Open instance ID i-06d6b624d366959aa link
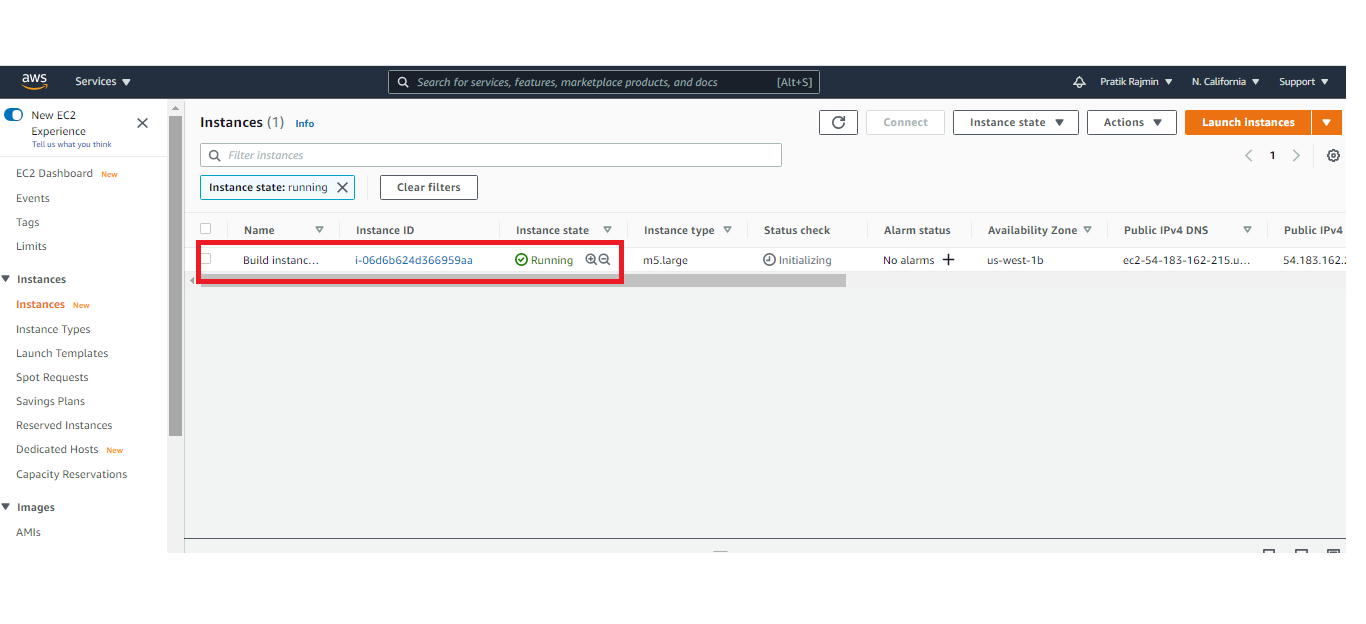Viewport: 1366px width, 624px height. 414,260
